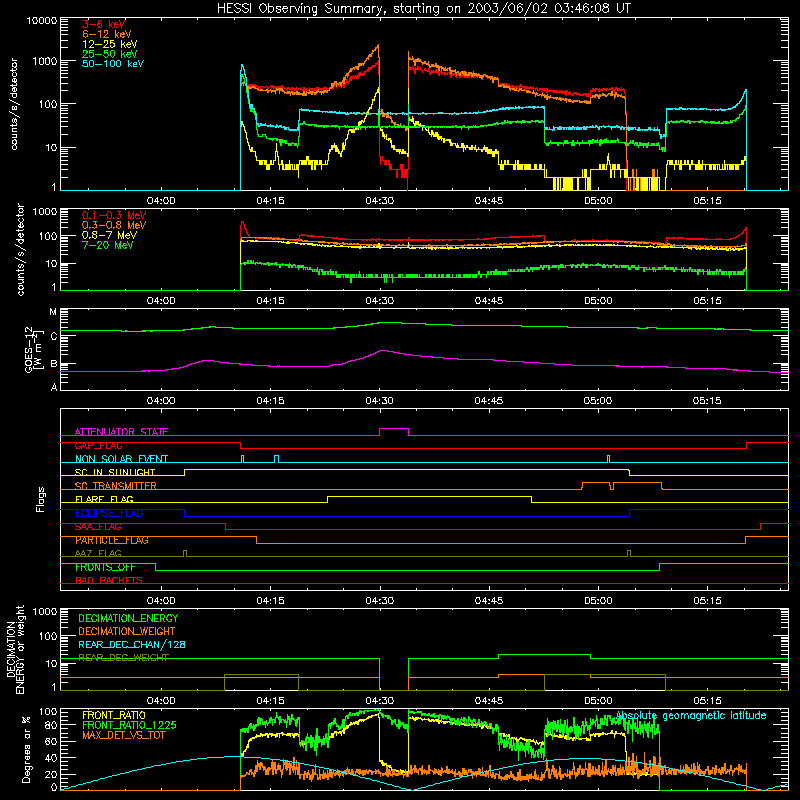
Task: Click the '7-20 MeV' legend entry
Action: tap(108, 245)
